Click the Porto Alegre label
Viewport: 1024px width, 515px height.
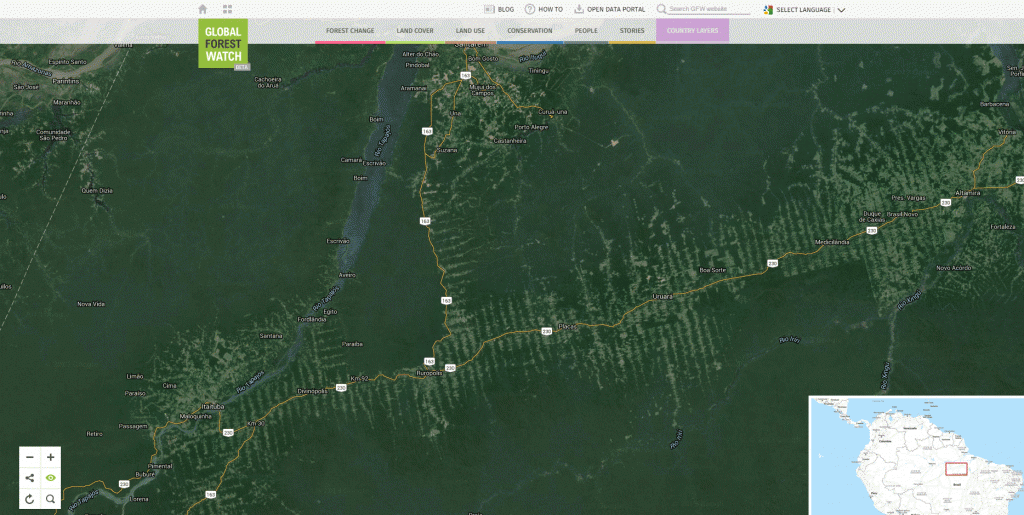pyautogui.click(x=531, y=127)
